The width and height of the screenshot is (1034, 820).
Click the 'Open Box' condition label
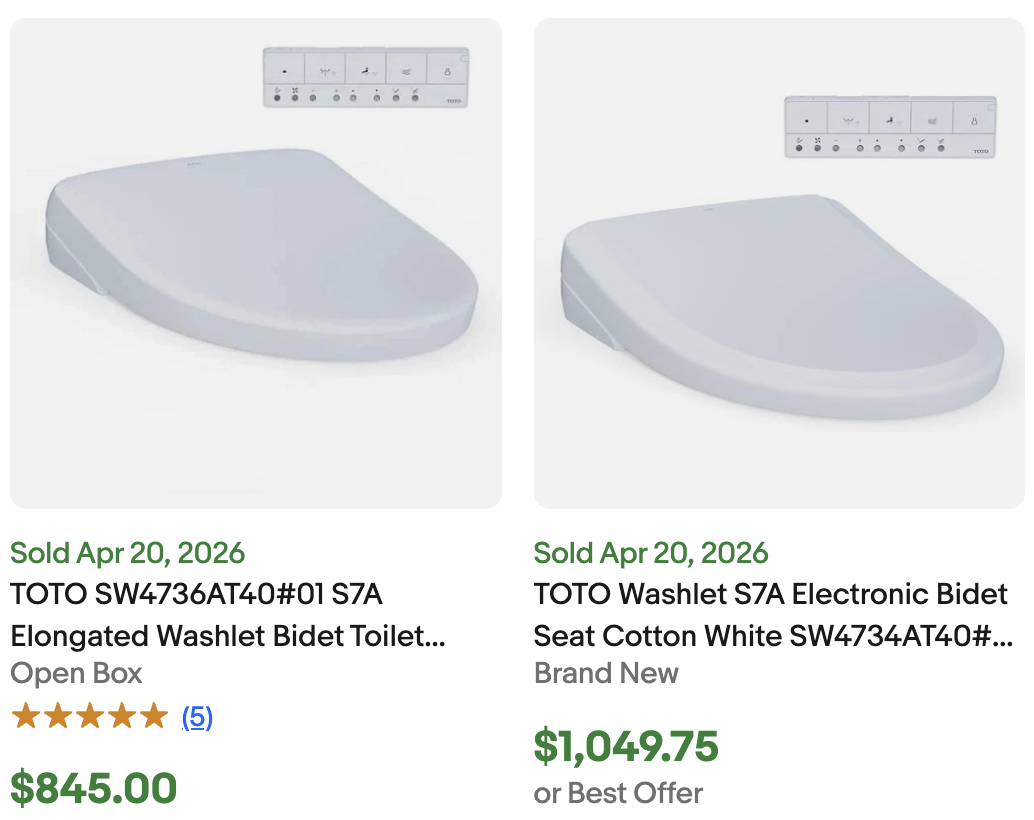coord(76,674)
